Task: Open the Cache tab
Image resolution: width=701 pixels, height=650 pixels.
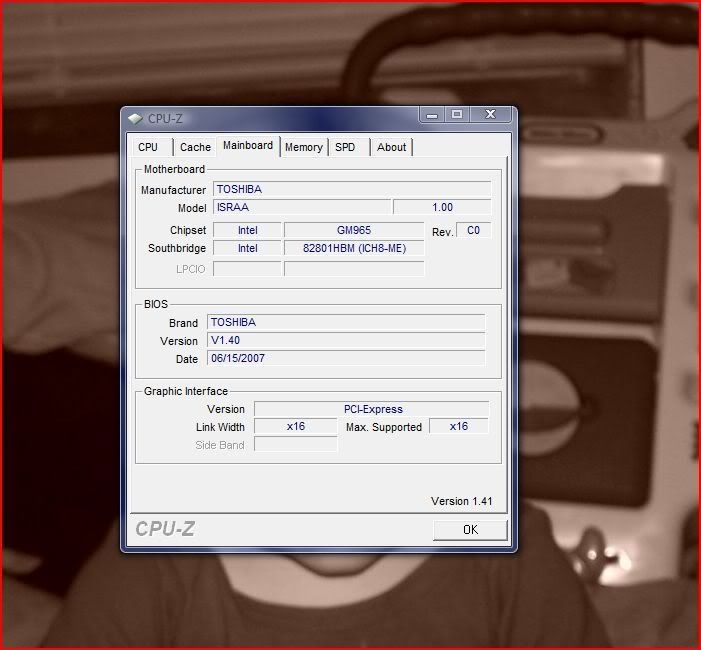Action: pyautogui.click(x=195, y=147)
